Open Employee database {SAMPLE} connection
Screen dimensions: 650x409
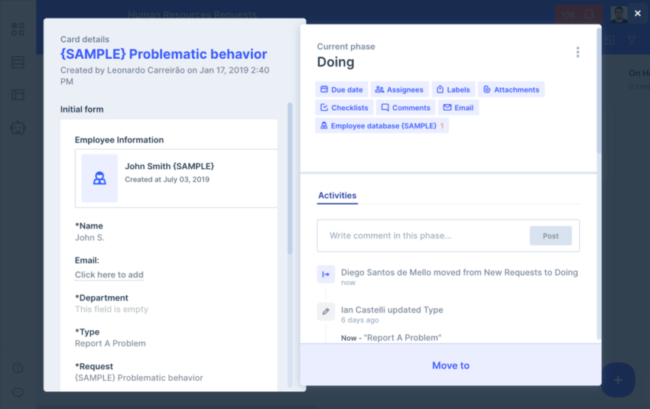pyautogui.click(x=382, y=125)
